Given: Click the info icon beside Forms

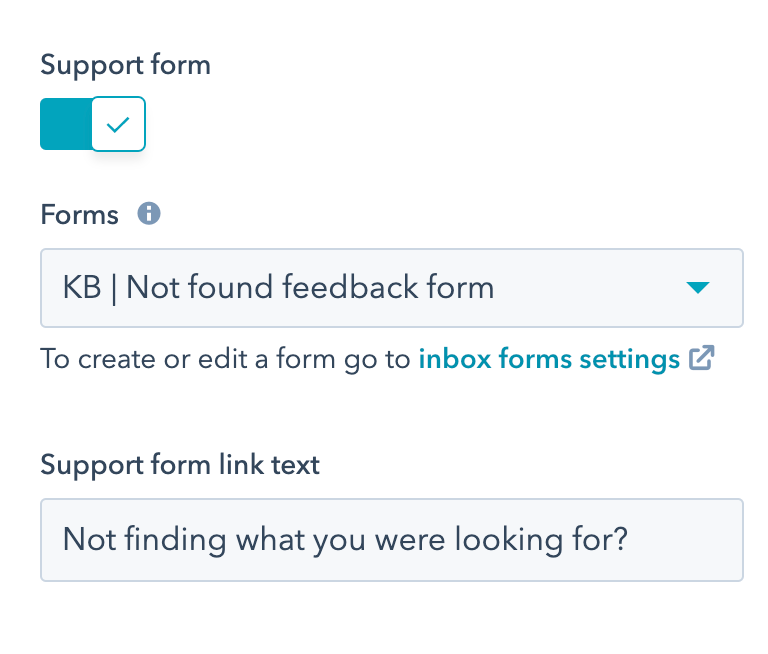Looking at the screenshot, I should (x=149, y=213).
